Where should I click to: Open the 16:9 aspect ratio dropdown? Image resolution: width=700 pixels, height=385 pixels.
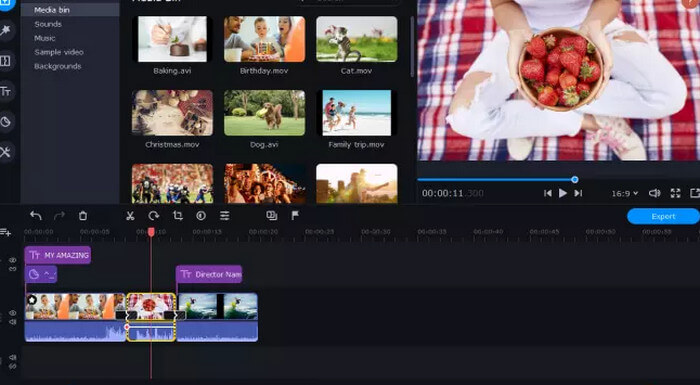pyautogui.click(x=625, y=193)
